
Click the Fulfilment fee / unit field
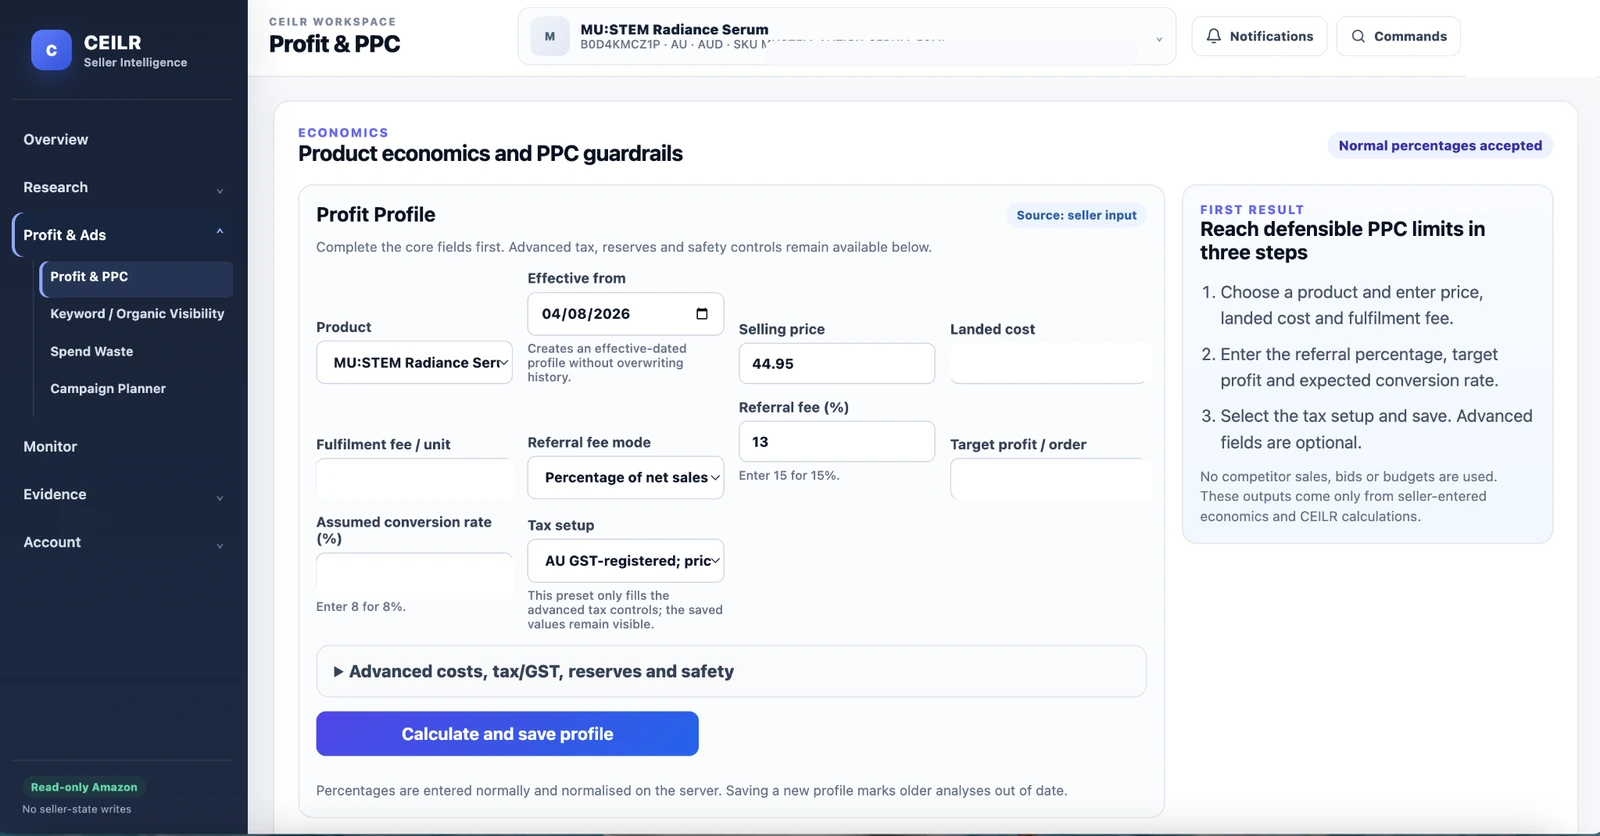pos(414,479)
